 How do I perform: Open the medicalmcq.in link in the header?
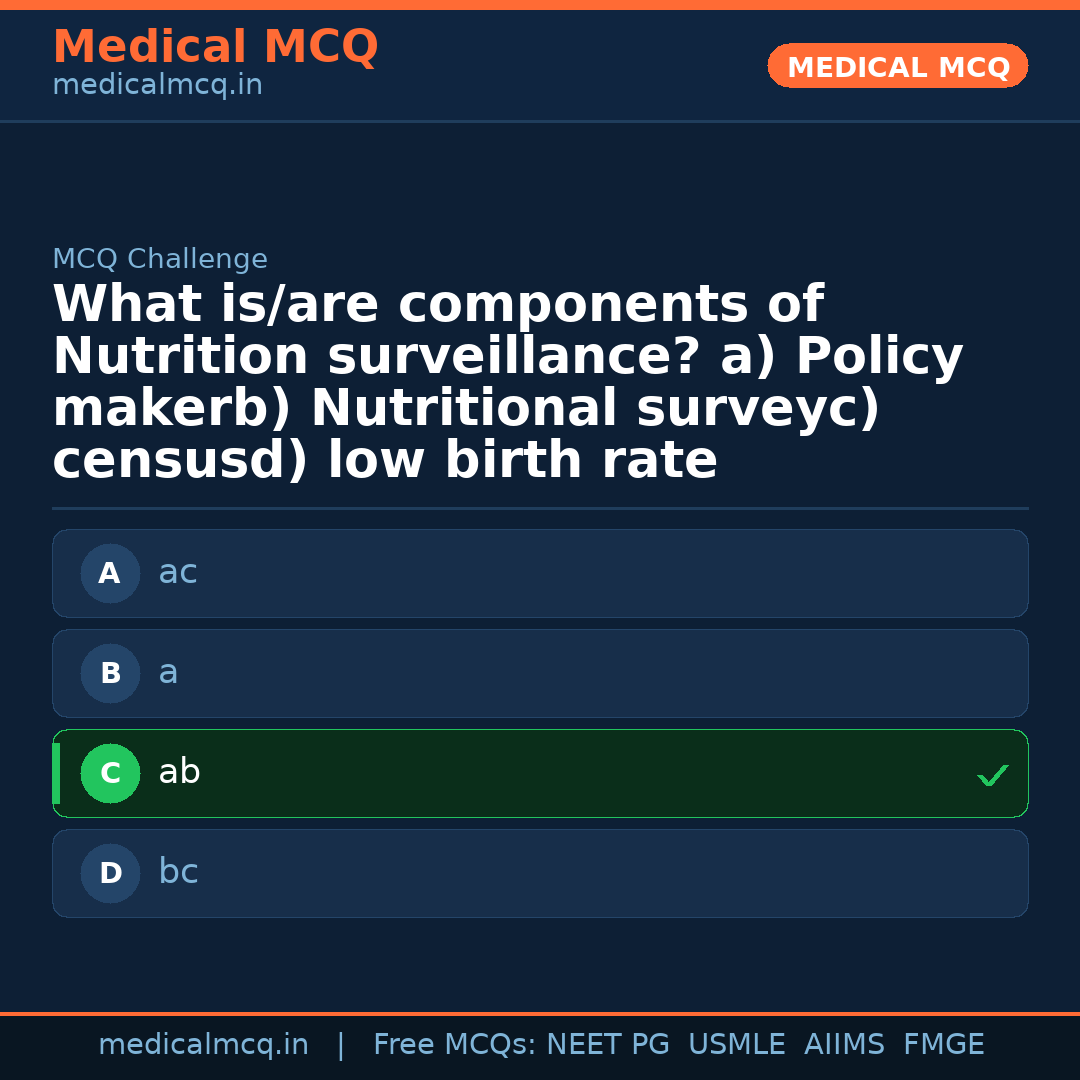click(157, 86)
